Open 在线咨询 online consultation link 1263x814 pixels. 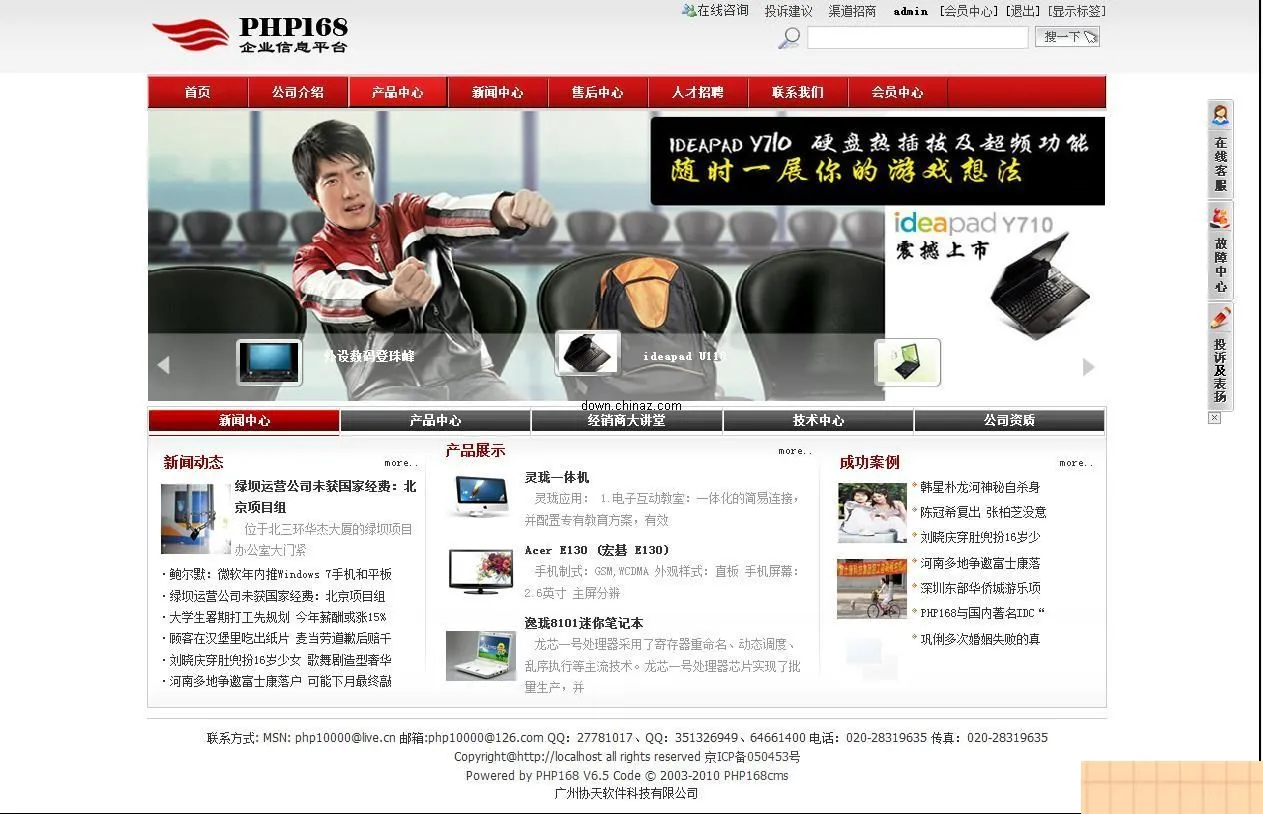click(715, 11)
